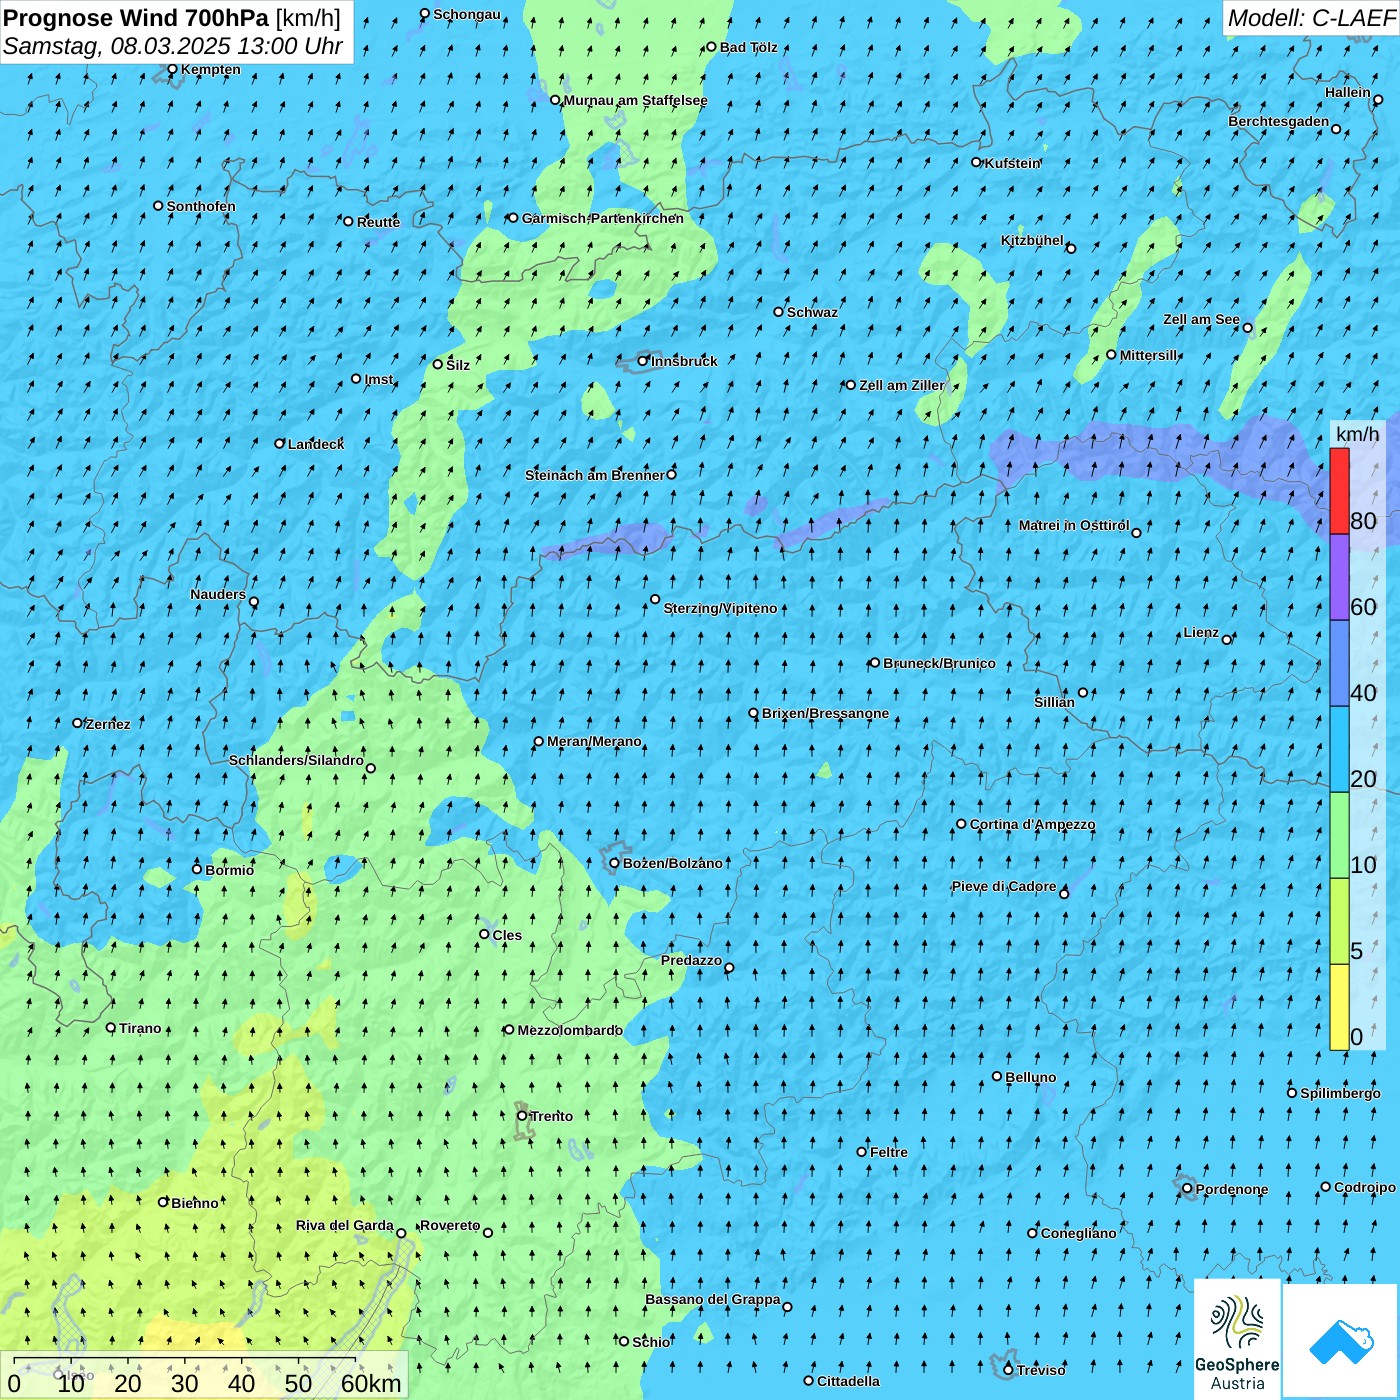This screenshot has width=1400, height=1400.
Task: Click the Bormio city marker circle
Action: (197, 869)
